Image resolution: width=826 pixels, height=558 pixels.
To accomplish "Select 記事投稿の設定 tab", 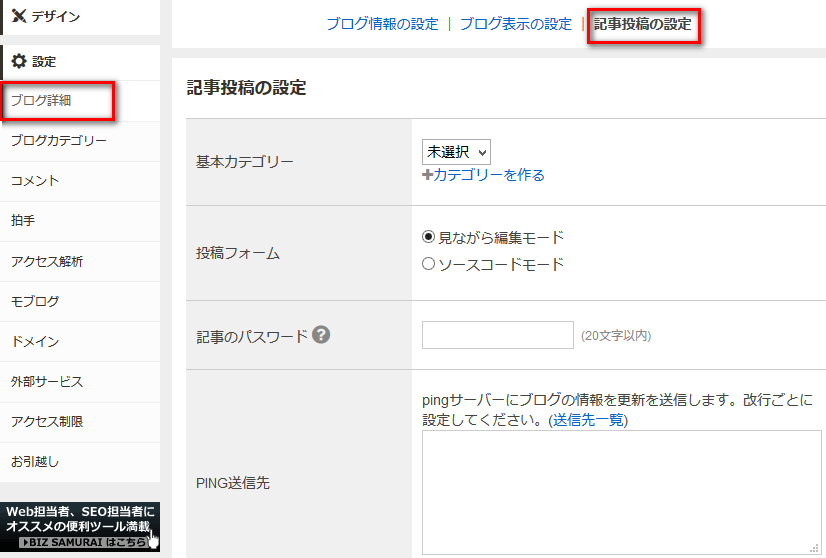I will pos(643,24).
